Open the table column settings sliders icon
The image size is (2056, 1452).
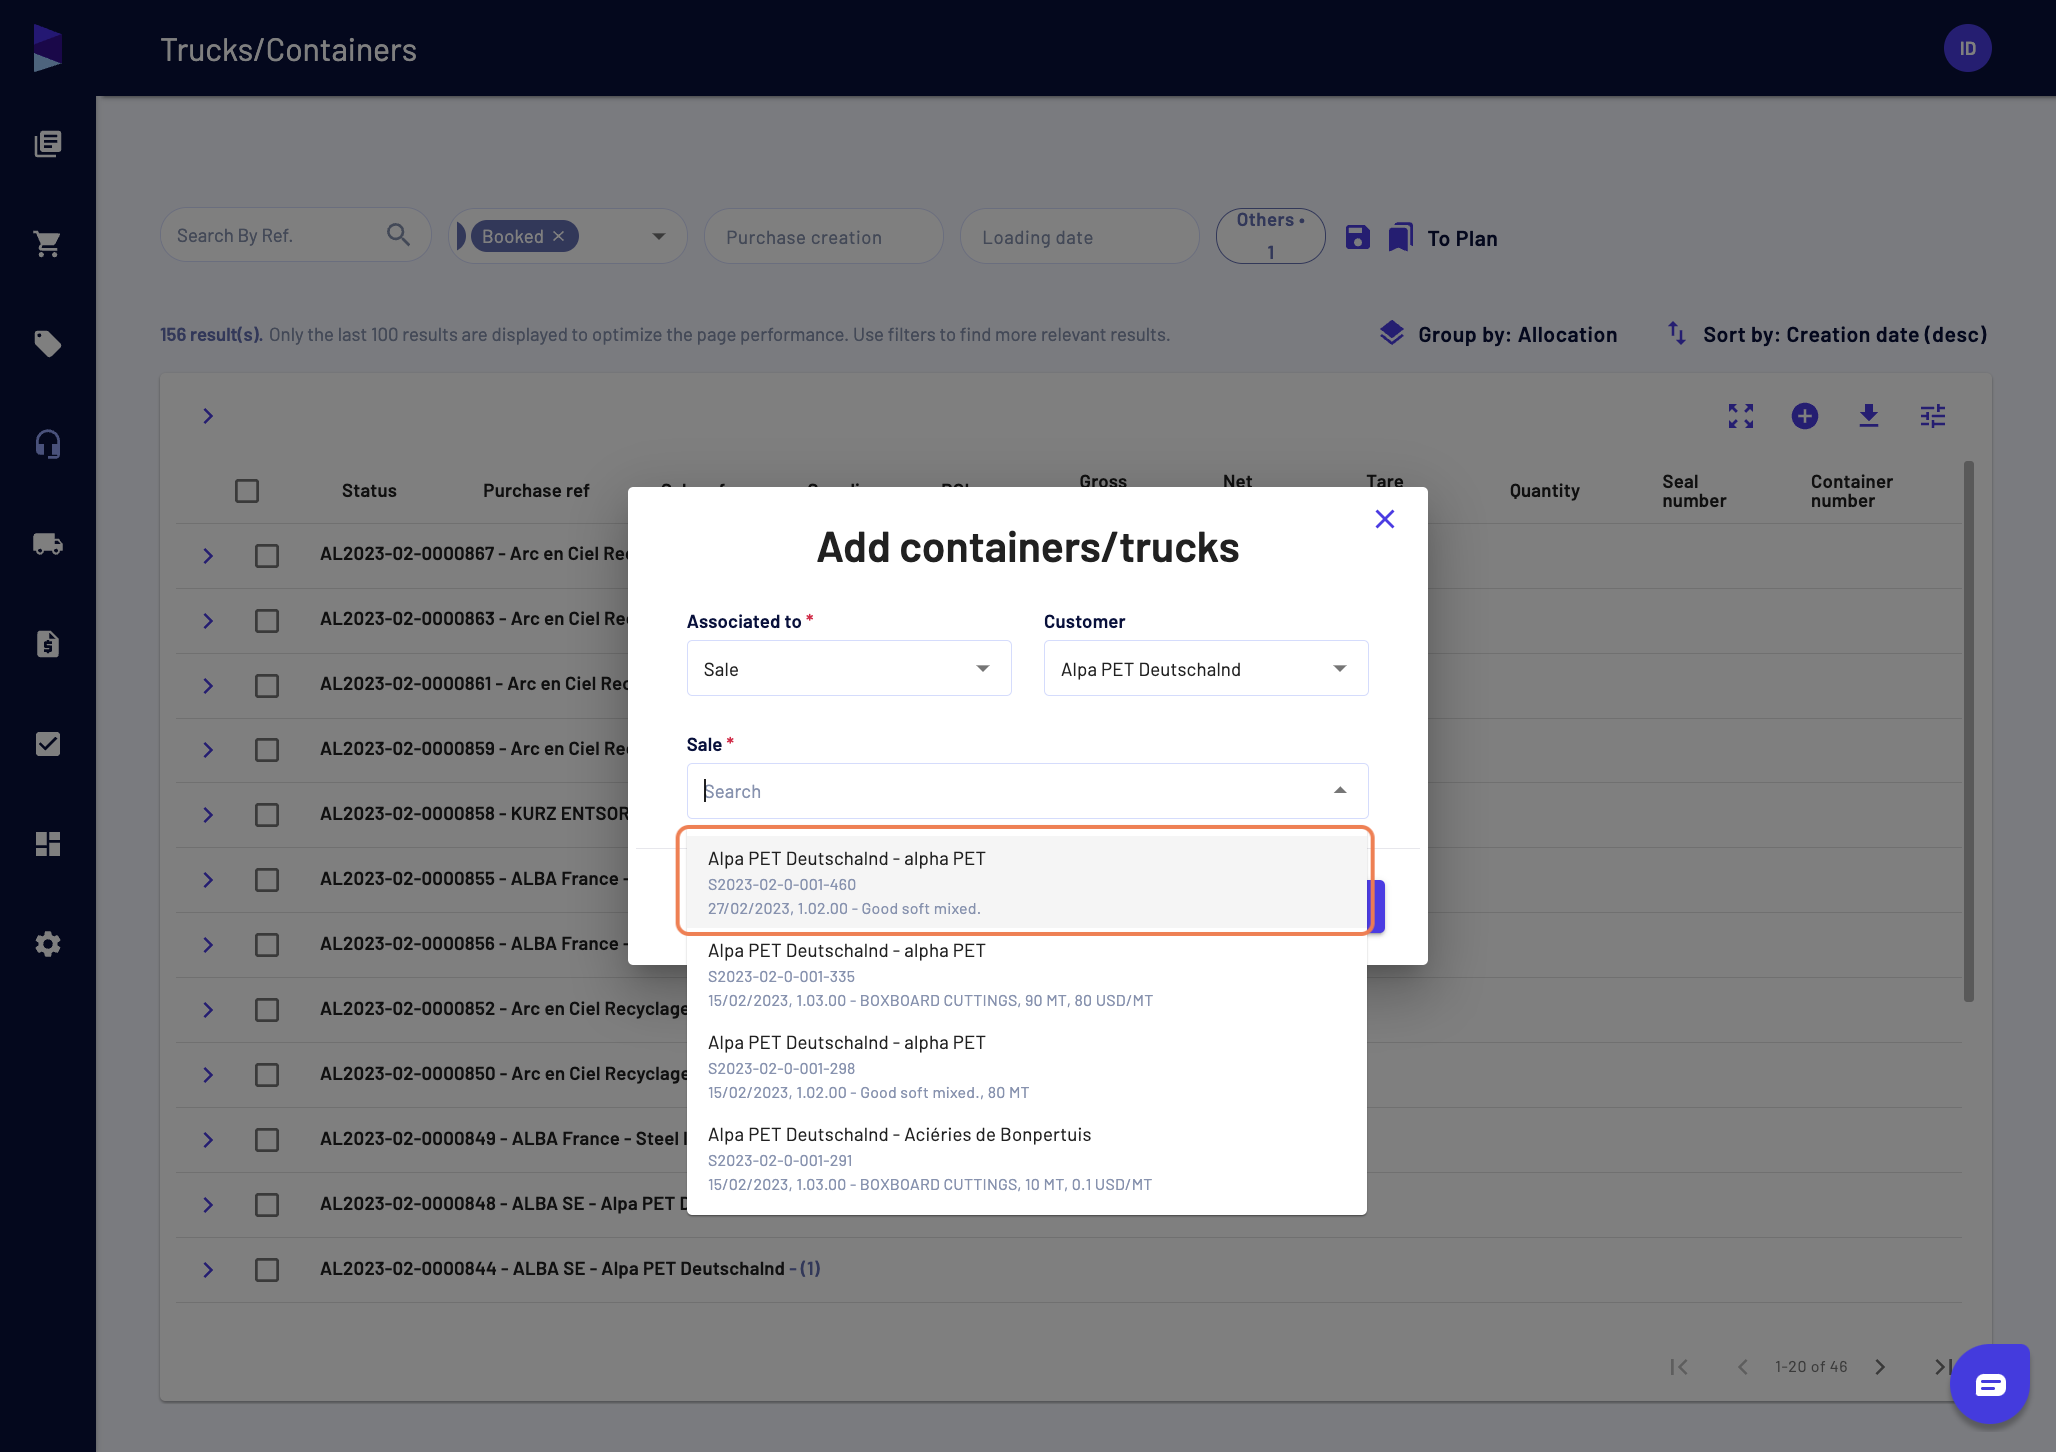pyautogui.click(x=1933, y=416)
